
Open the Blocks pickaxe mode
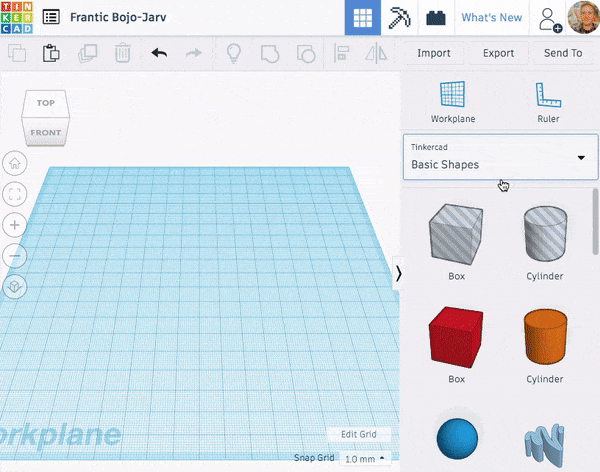coord(399,18)
